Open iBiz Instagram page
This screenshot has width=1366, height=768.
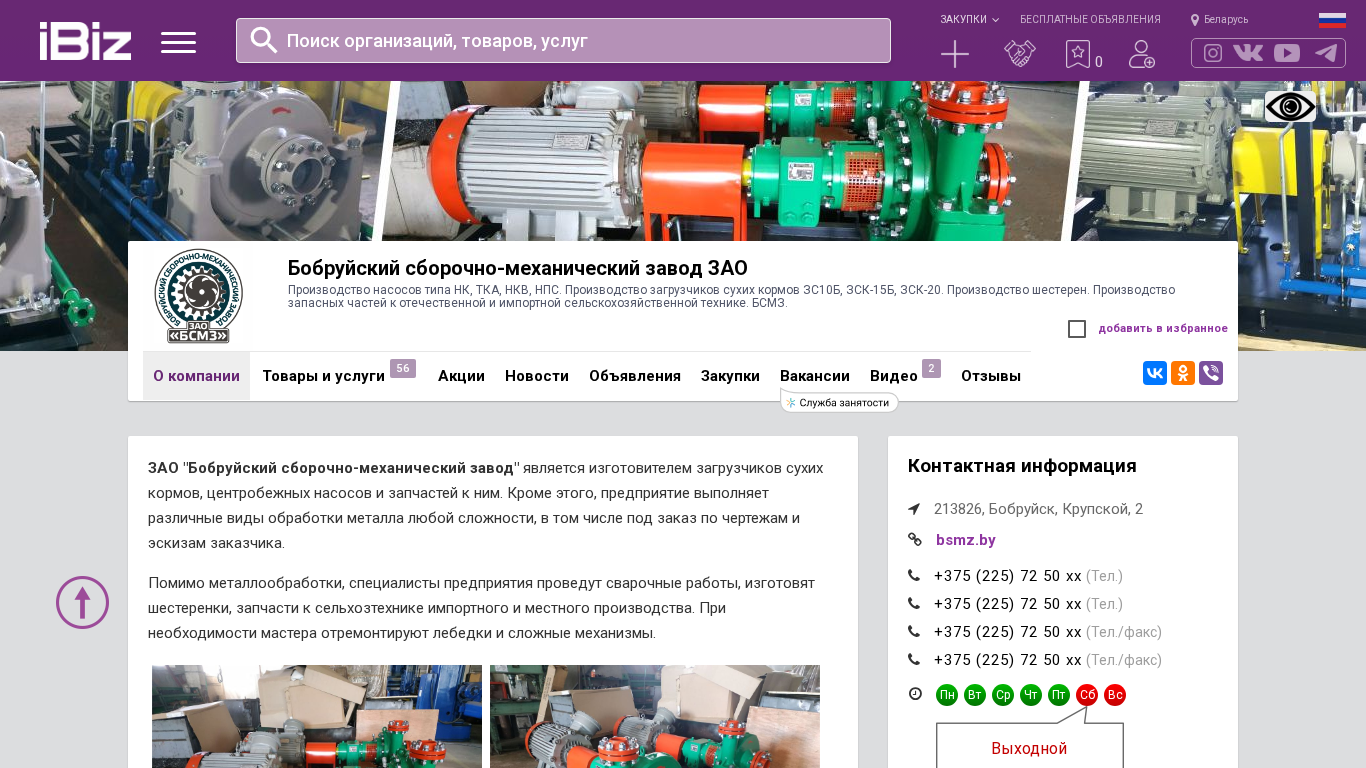[1213, 53]
